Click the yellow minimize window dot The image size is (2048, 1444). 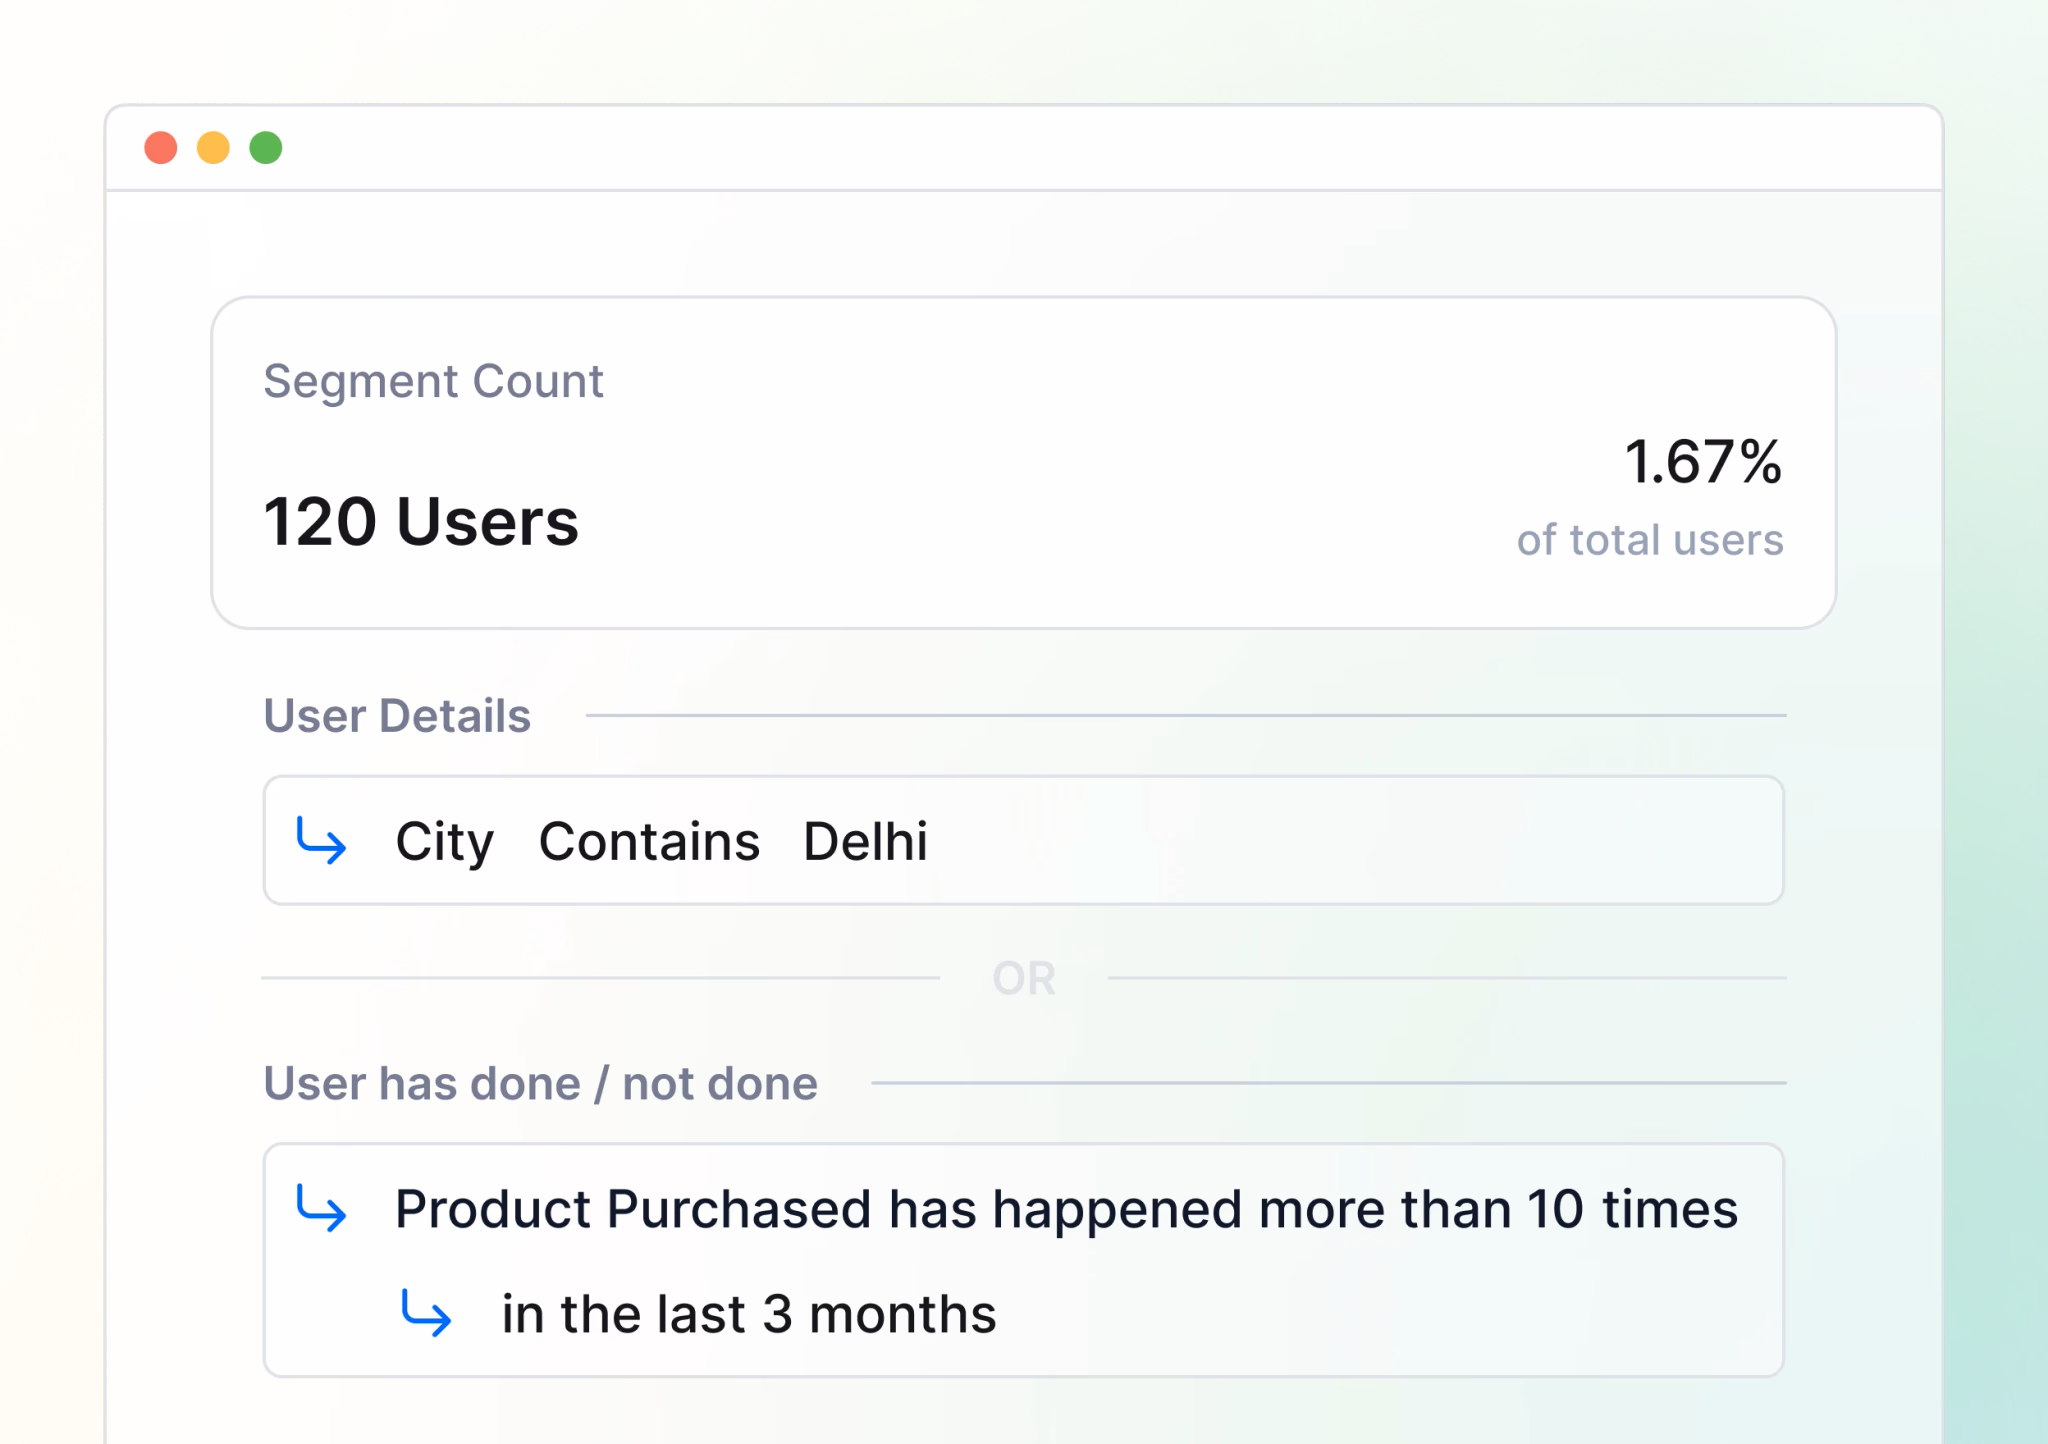[x=213, y=148]
